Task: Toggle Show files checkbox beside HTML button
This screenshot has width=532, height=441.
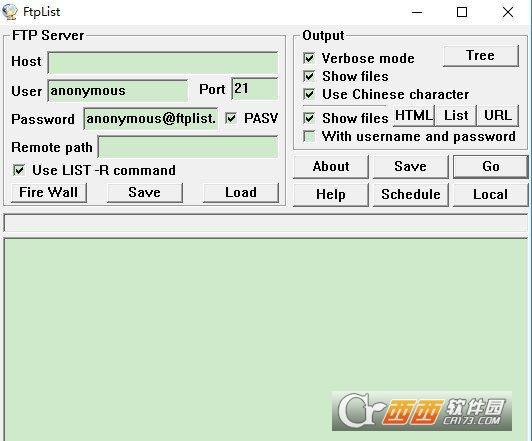Action: tap(309, 118)
